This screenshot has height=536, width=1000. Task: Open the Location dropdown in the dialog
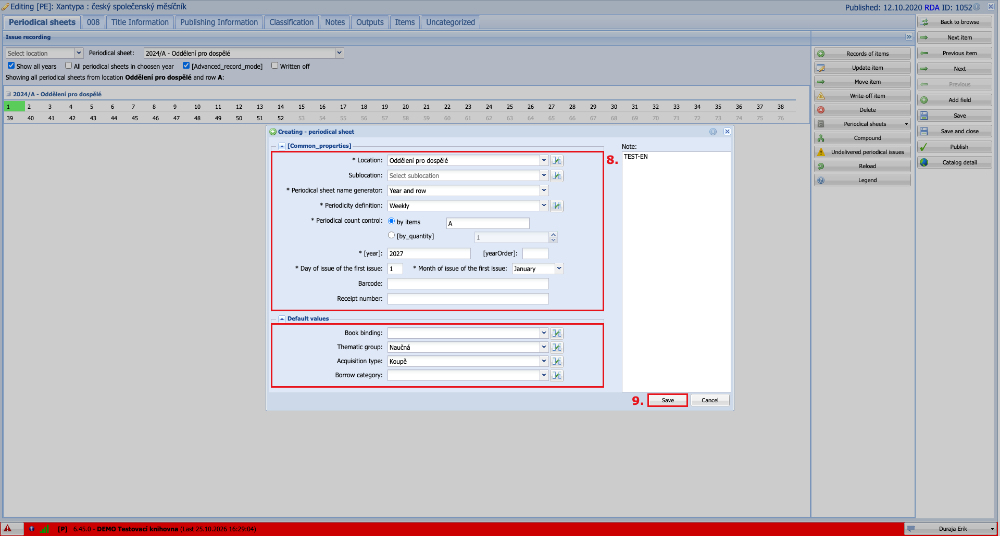(x=544, y=160)
